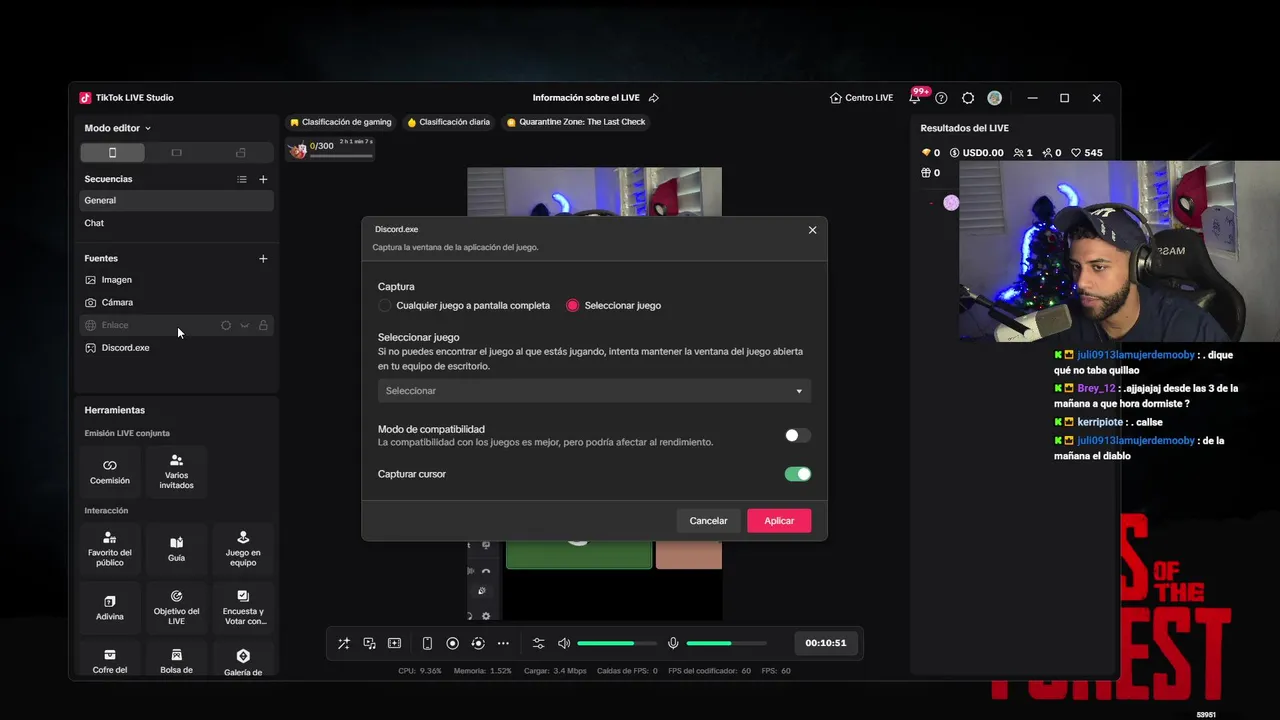Viewport: 1280px width, 720px height.
Task: Open the 'Clasificación de gaming' chip
Action: [340, 122]
